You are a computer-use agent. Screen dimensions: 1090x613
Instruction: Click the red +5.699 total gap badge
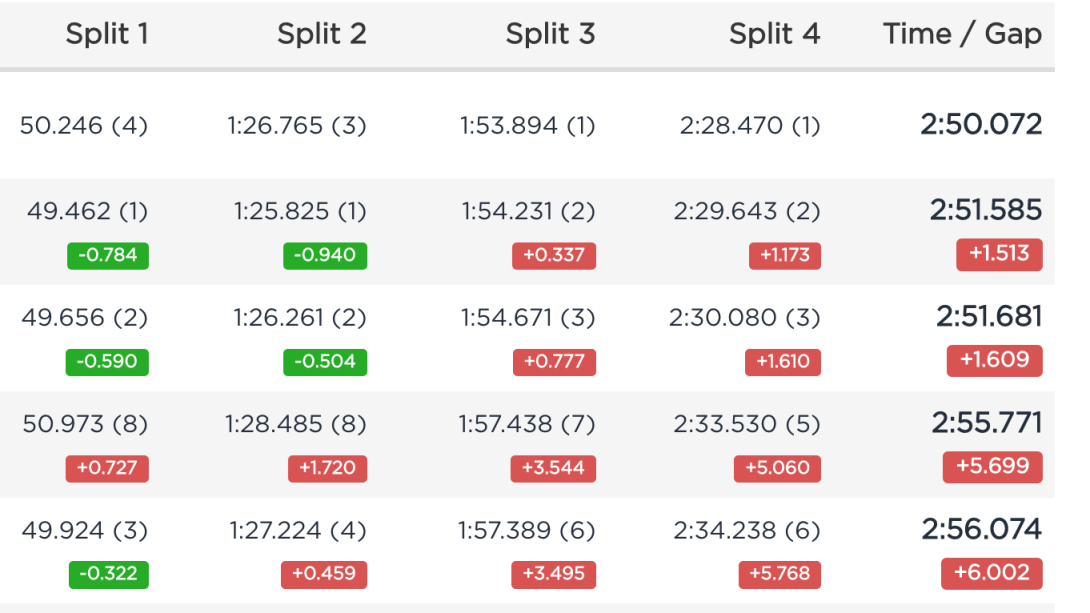coord(992,467)
